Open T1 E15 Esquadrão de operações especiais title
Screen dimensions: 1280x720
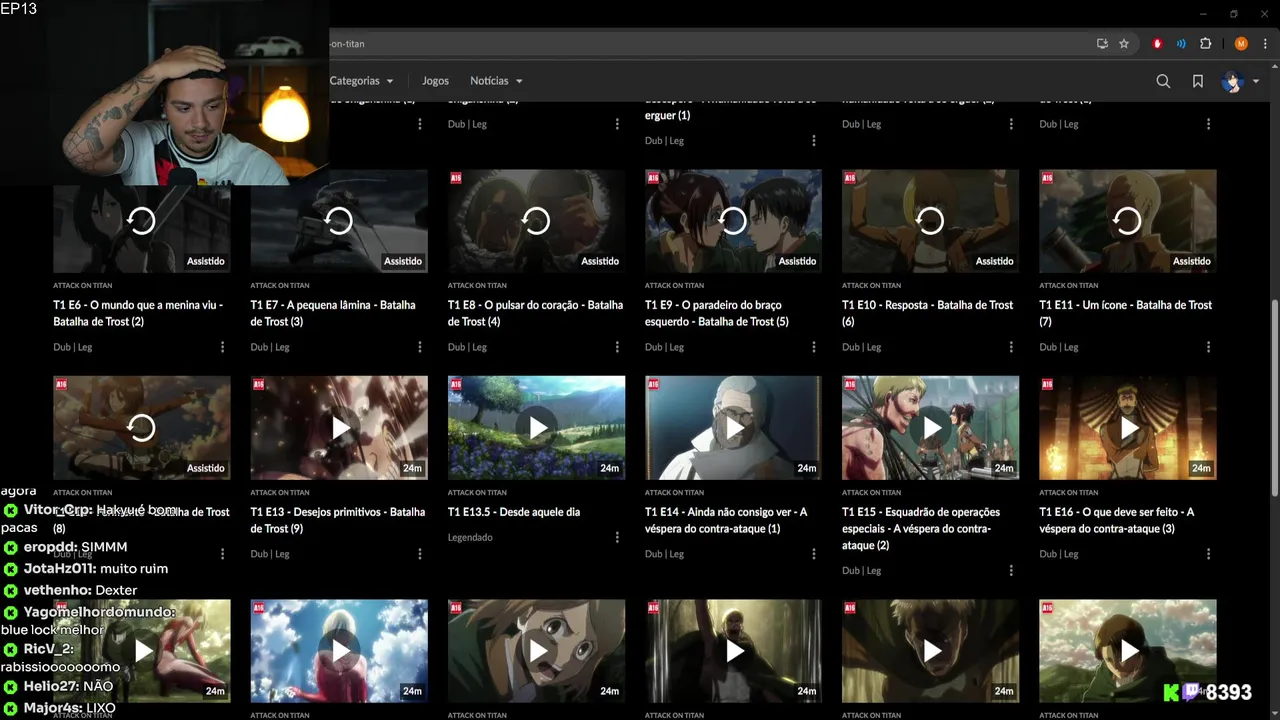tap(921, 528)
